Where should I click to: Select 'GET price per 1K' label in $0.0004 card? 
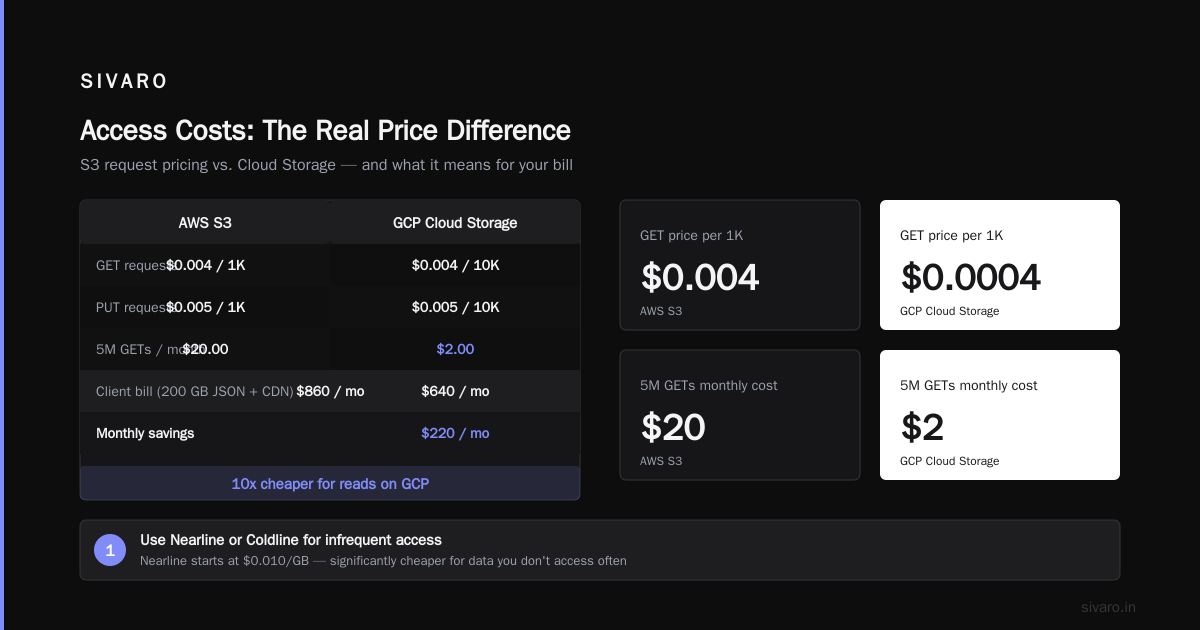(951, 236)
